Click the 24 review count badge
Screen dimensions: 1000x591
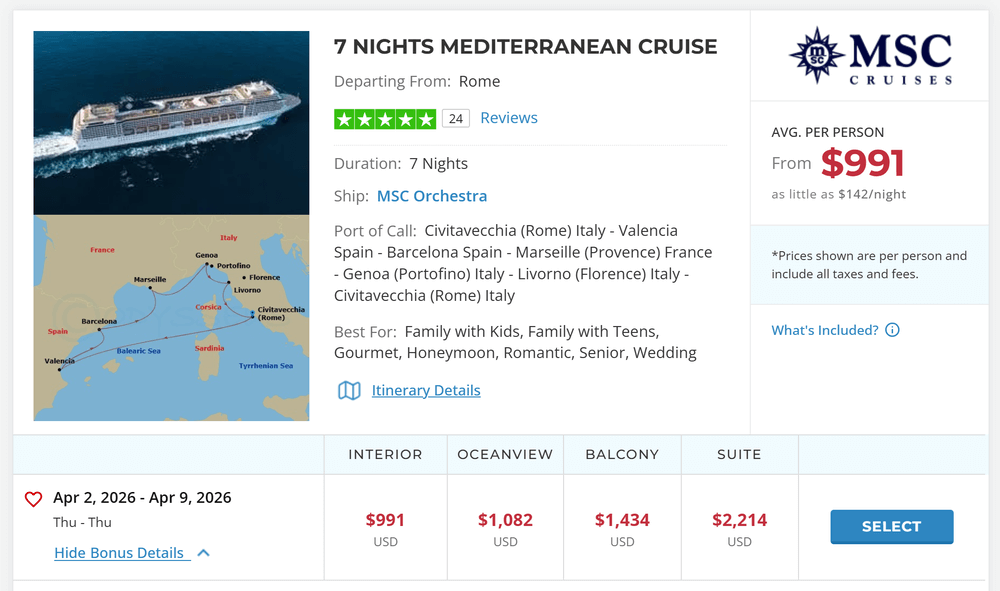coord(455,119)
